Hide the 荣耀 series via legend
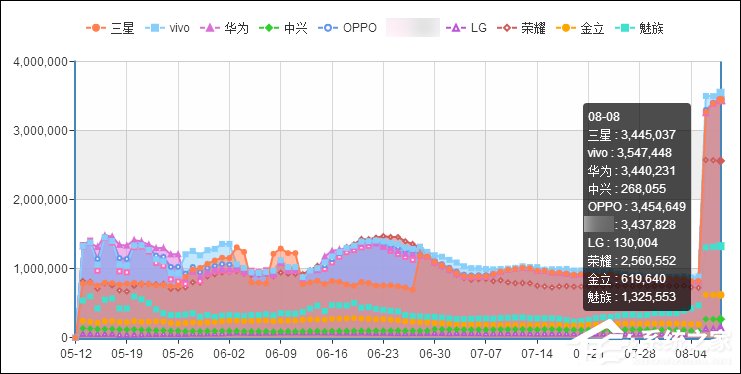This screenshot has height=374, width=741. (521, 28)
